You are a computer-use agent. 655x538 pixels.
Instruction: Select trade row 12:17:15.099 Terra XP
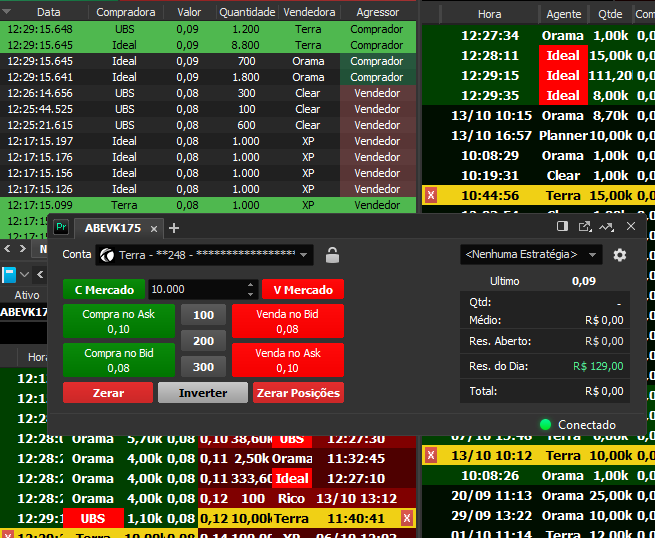208,205
